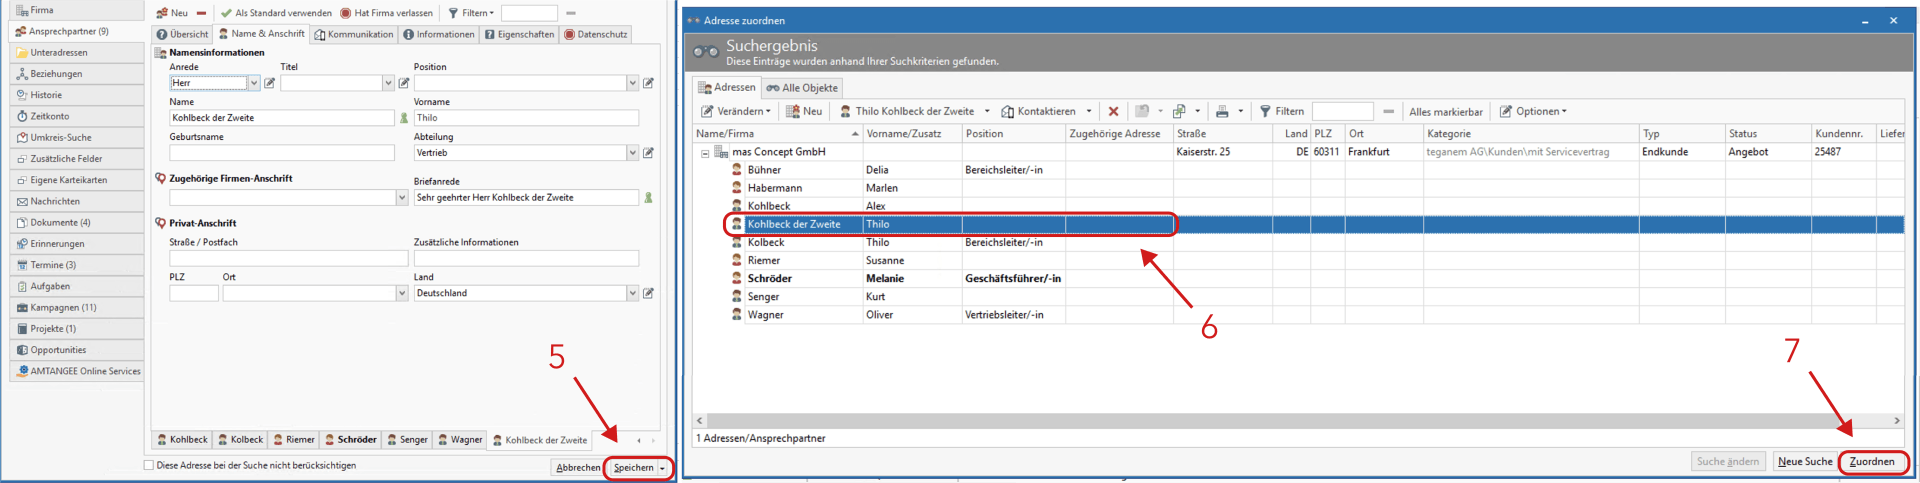This screenshot has width=1920, height=483.
Task: Click the edit icon next to Anrede field
Action: pos(270,83)
